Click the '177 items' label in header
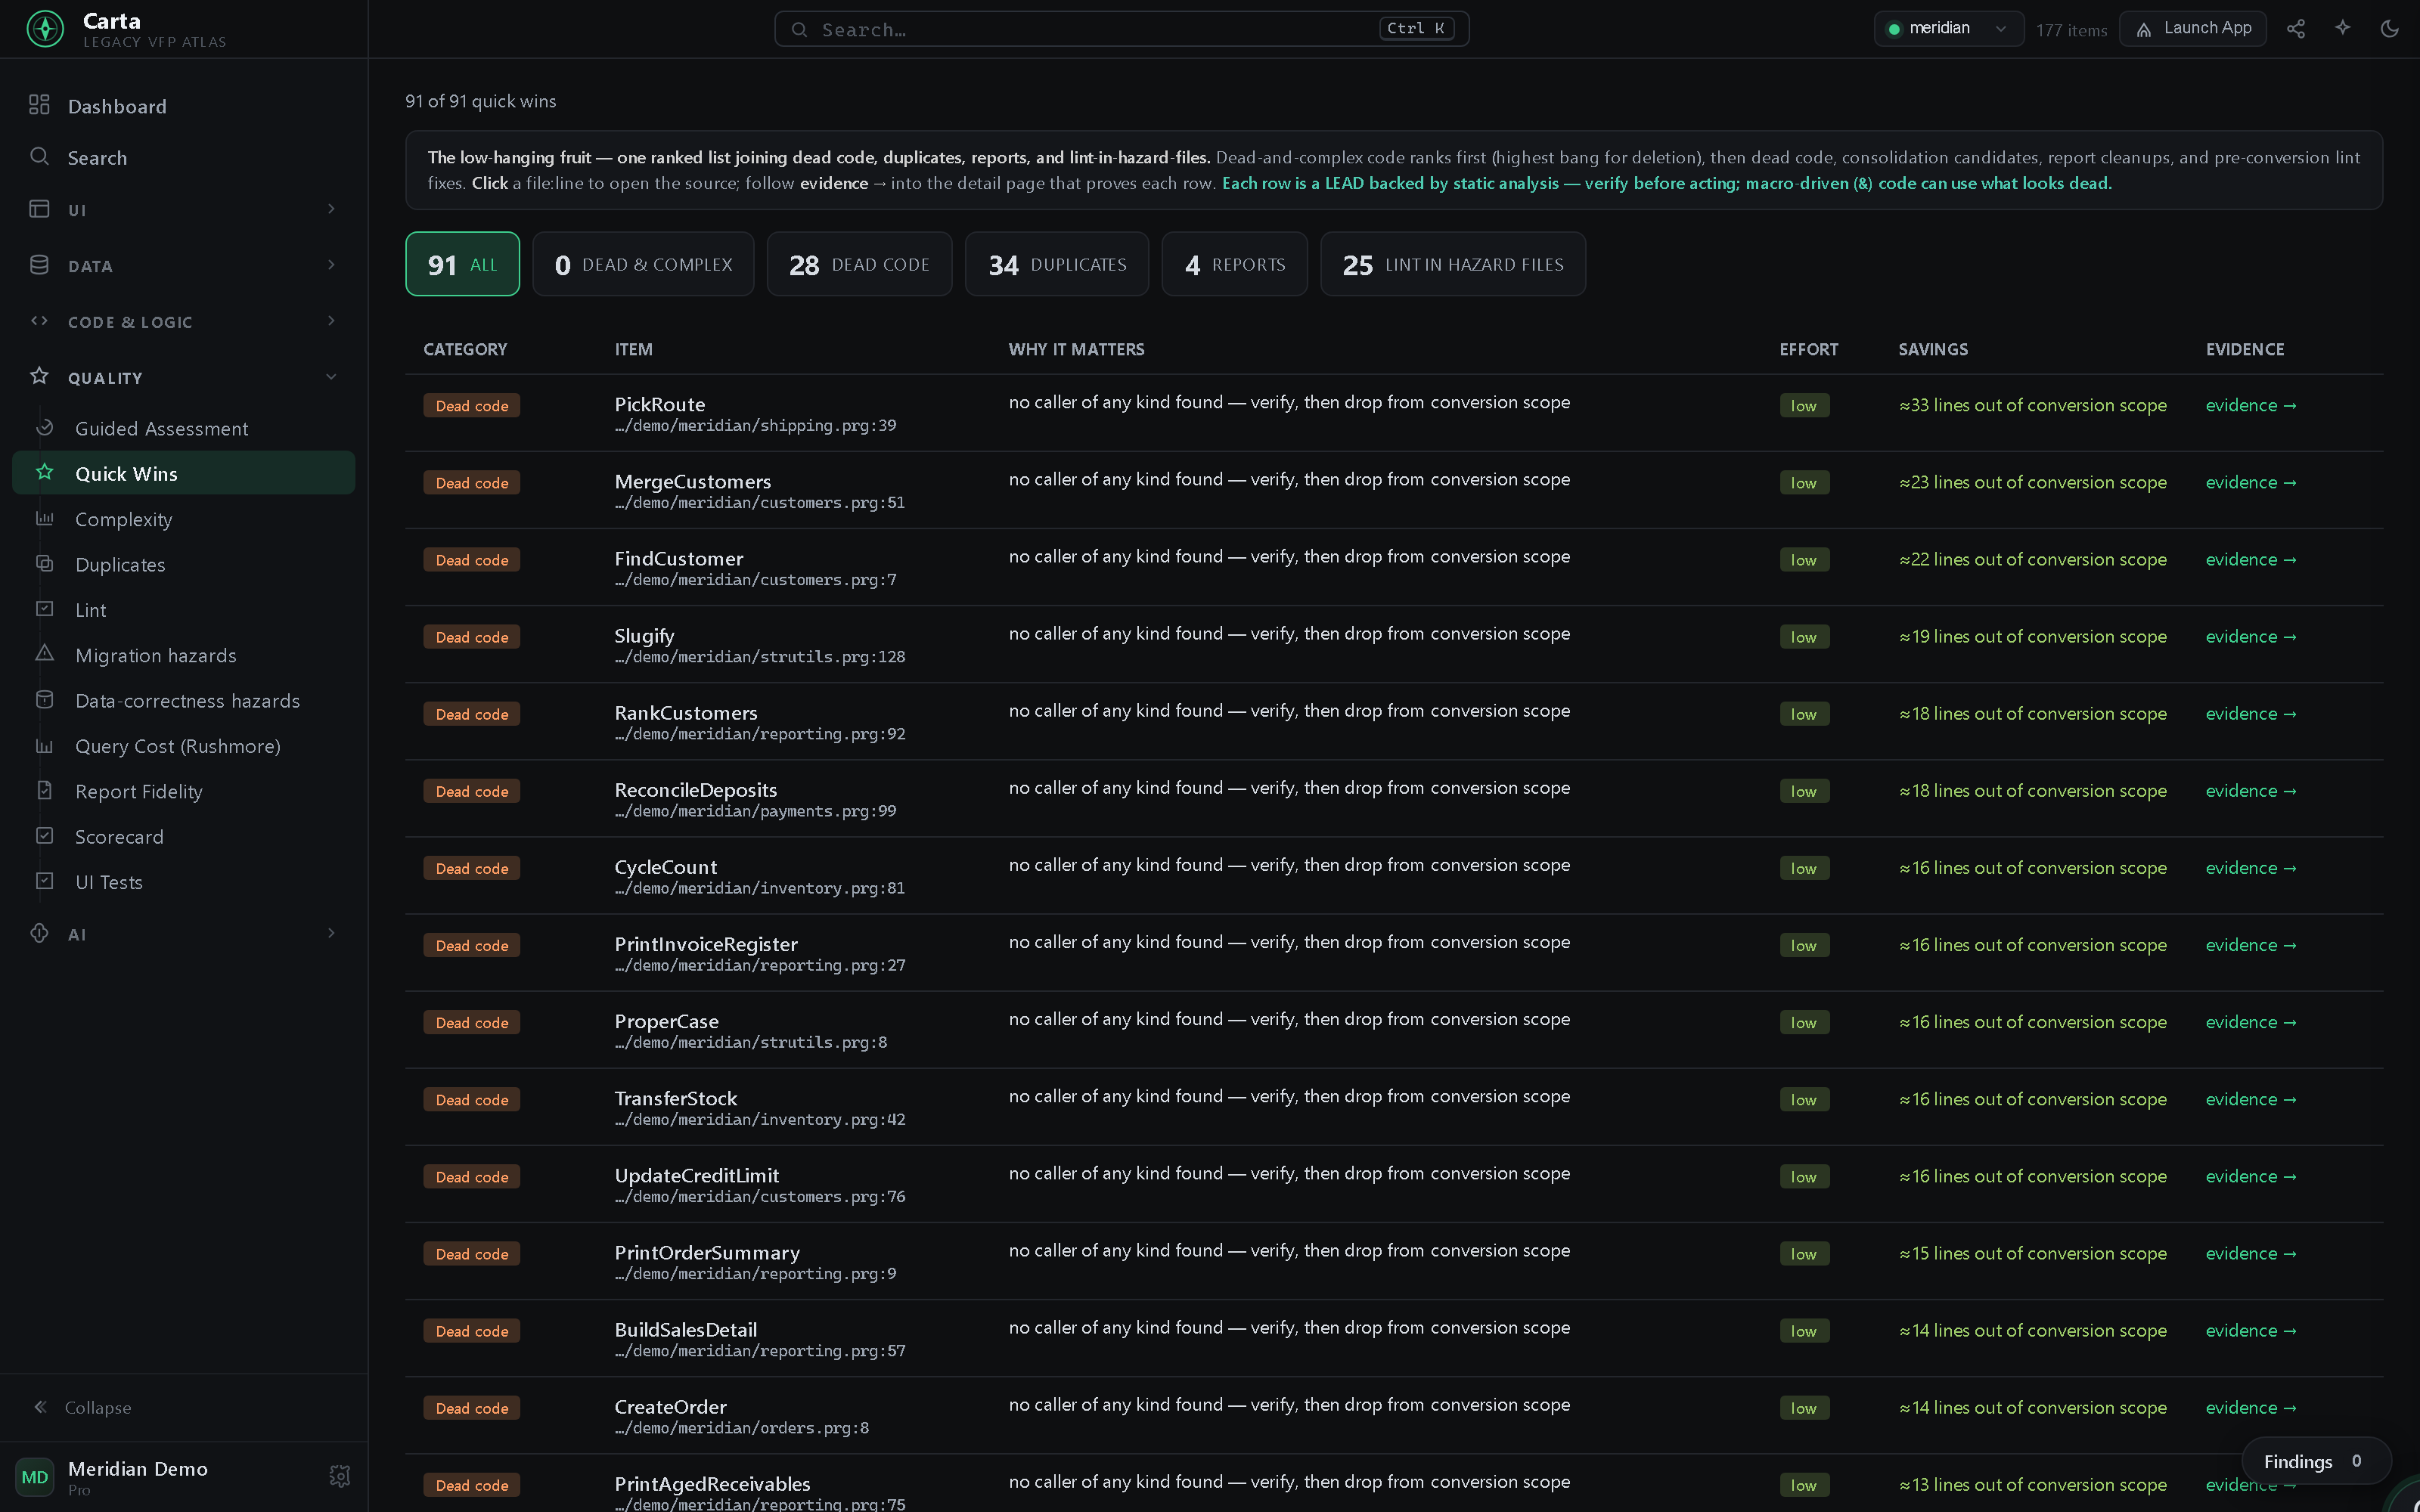 [2071, 30]
